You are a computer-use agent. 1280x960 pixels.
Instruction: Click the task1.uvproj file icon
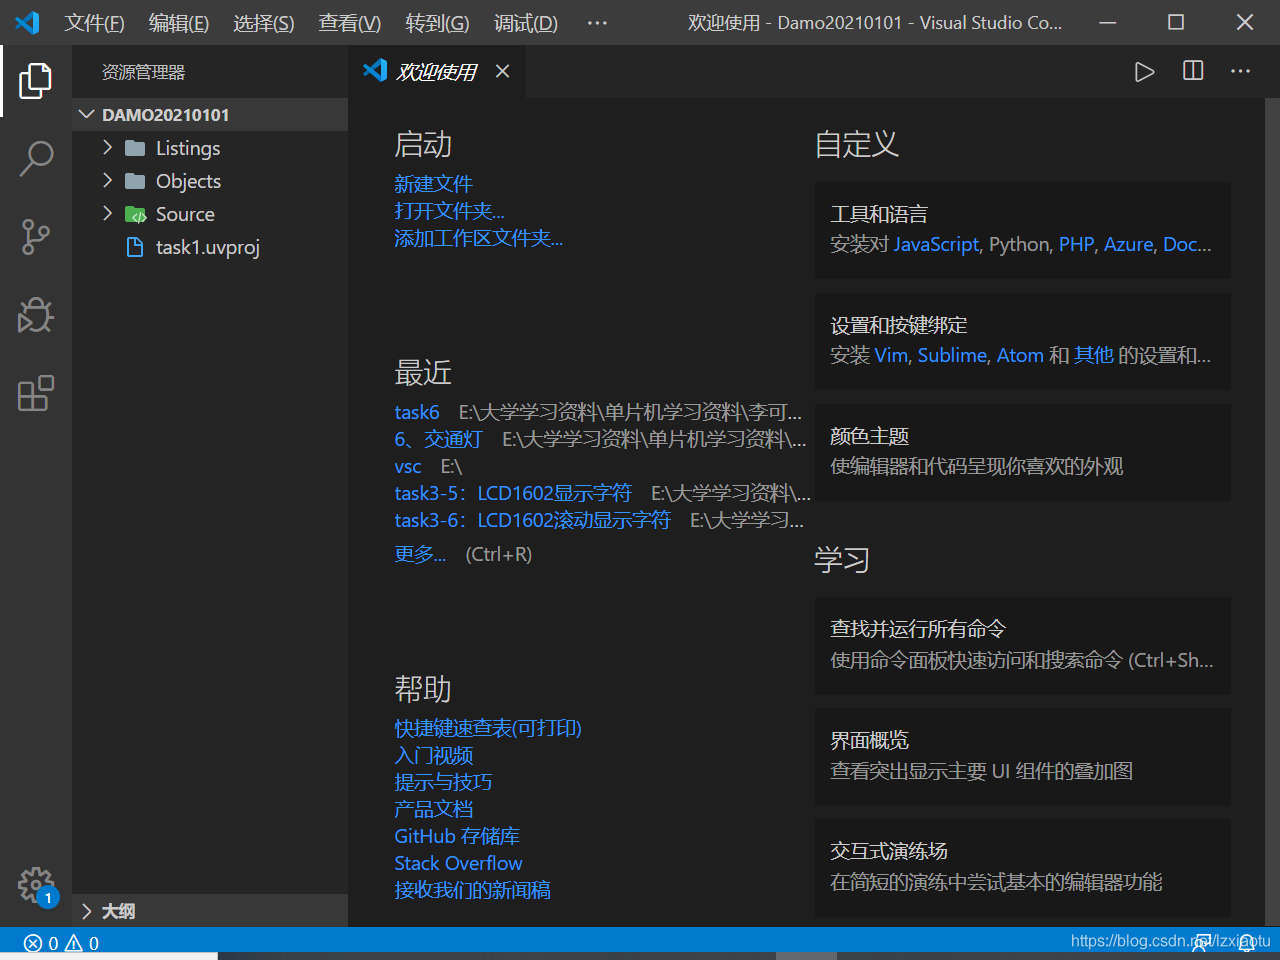(135, 247)
